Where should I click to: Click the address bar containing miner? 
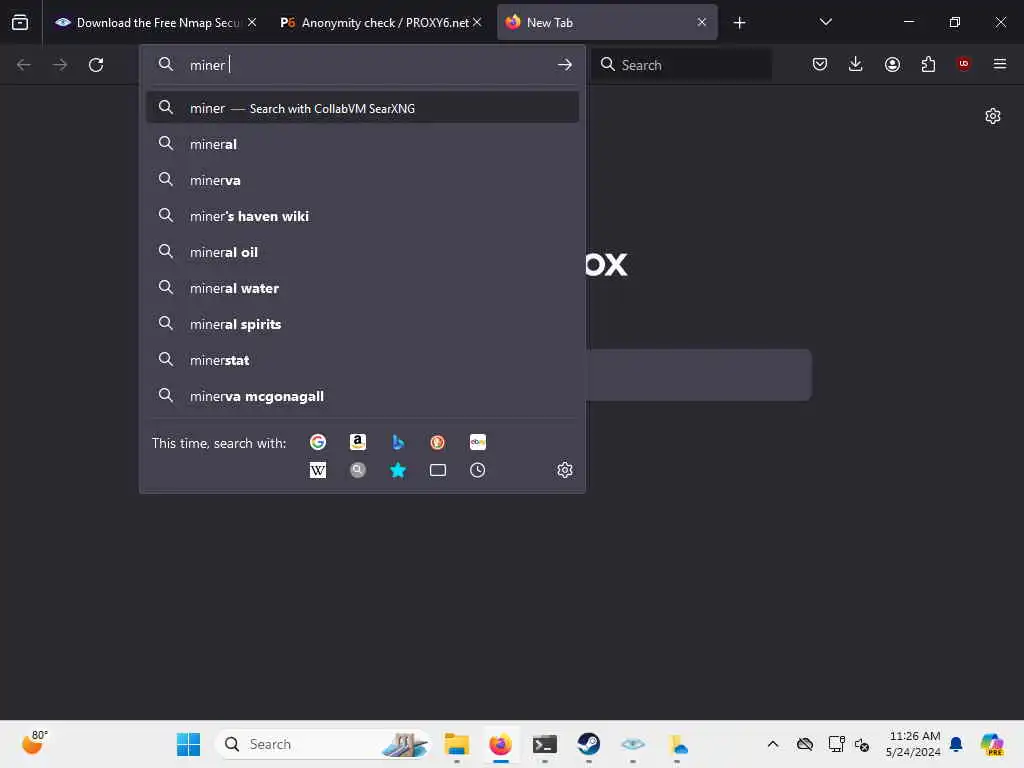point(362,65)
